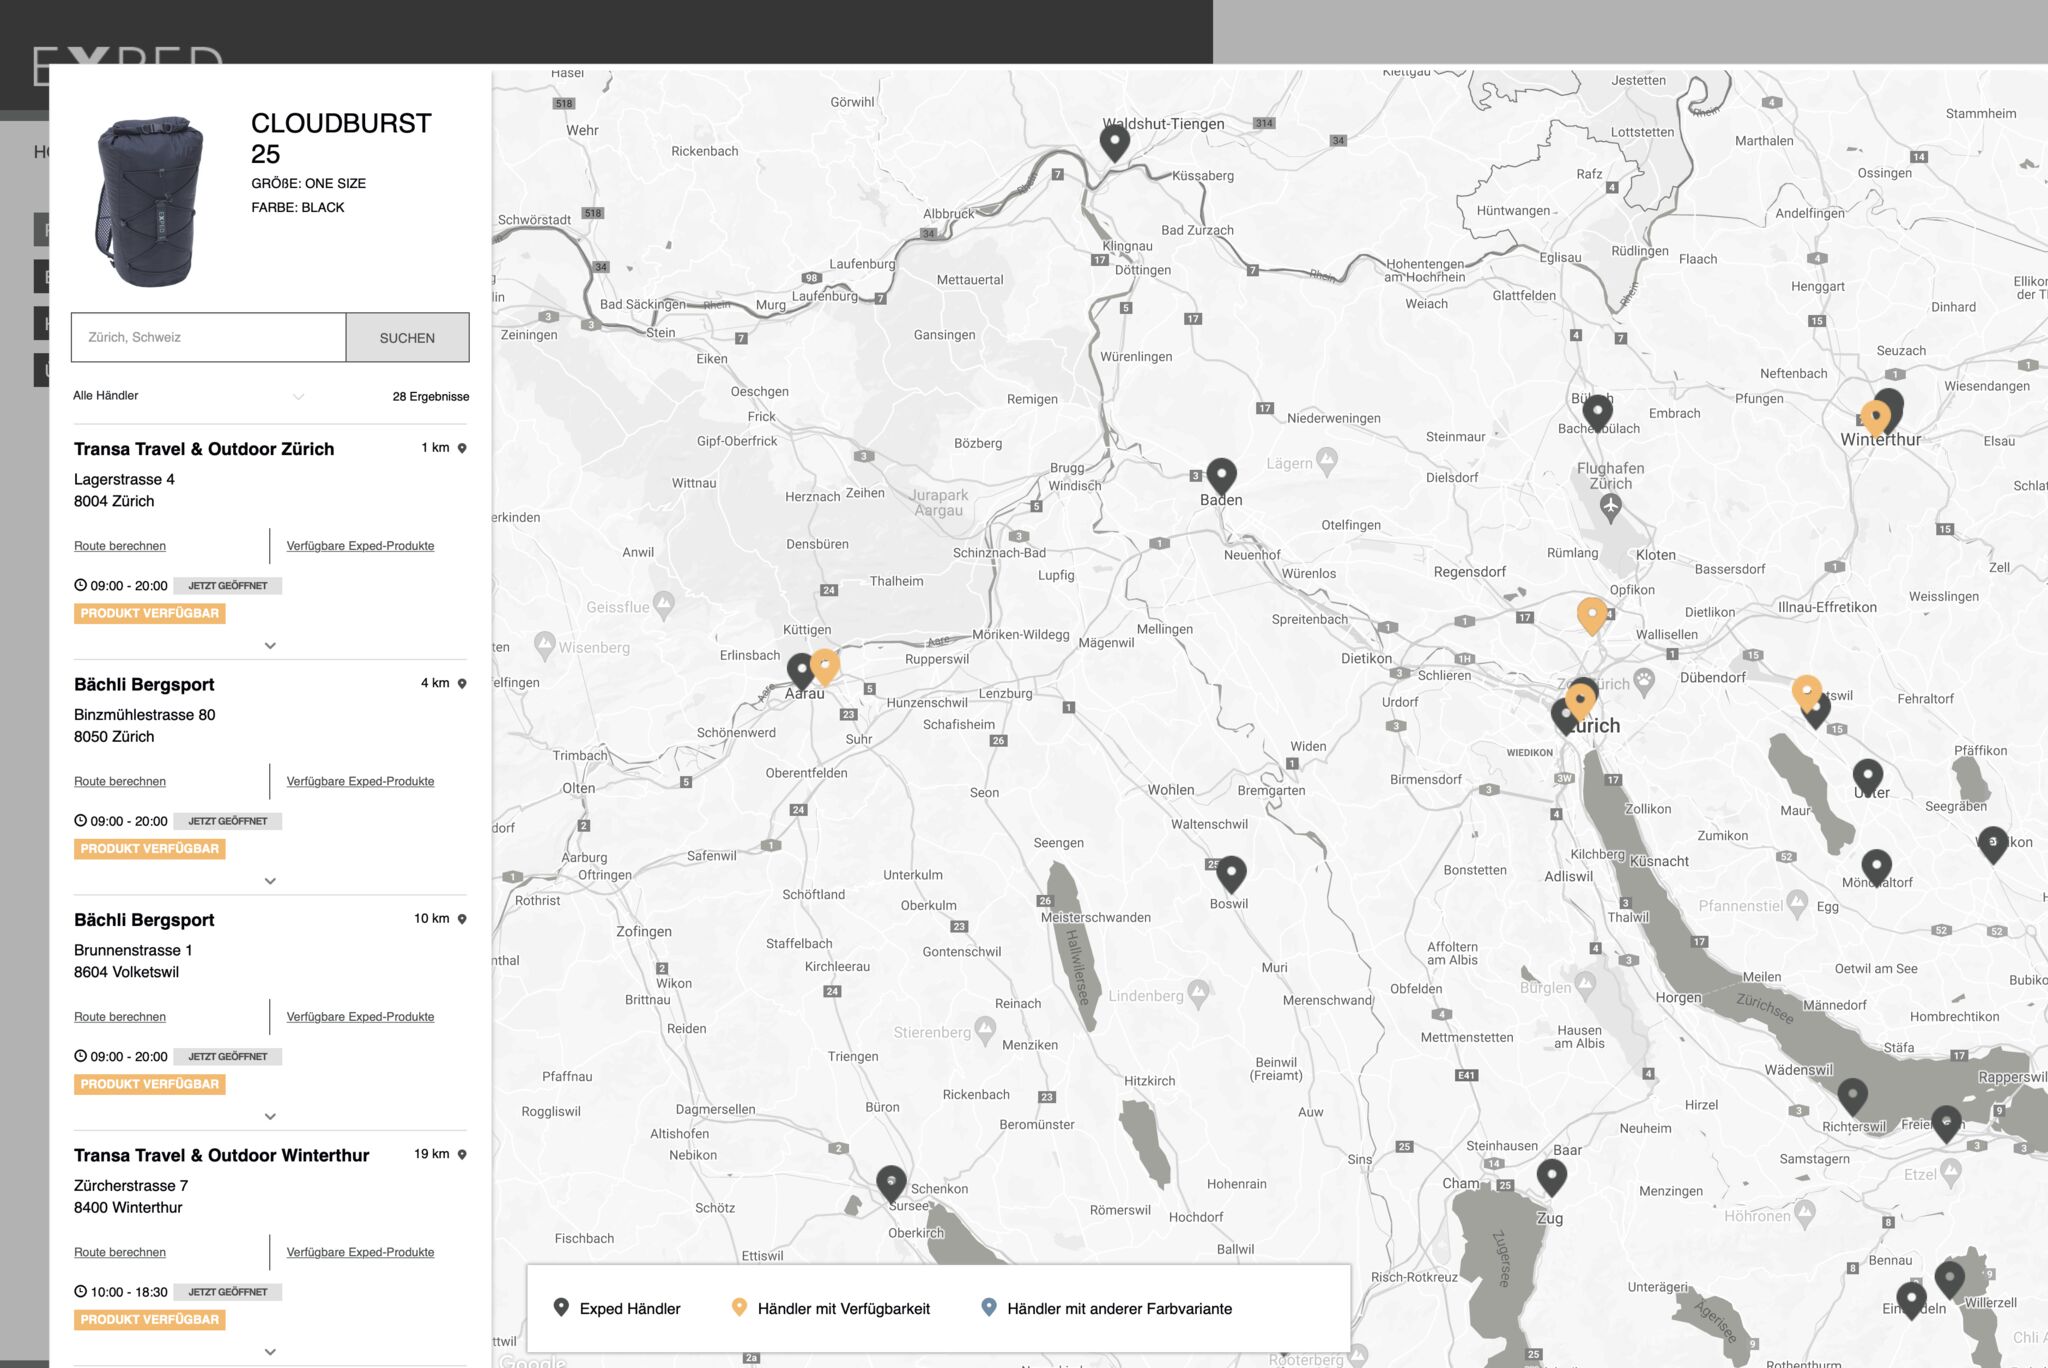Click the dealer pin at Boswil

pyautogui.click(x=1231, y=875)
